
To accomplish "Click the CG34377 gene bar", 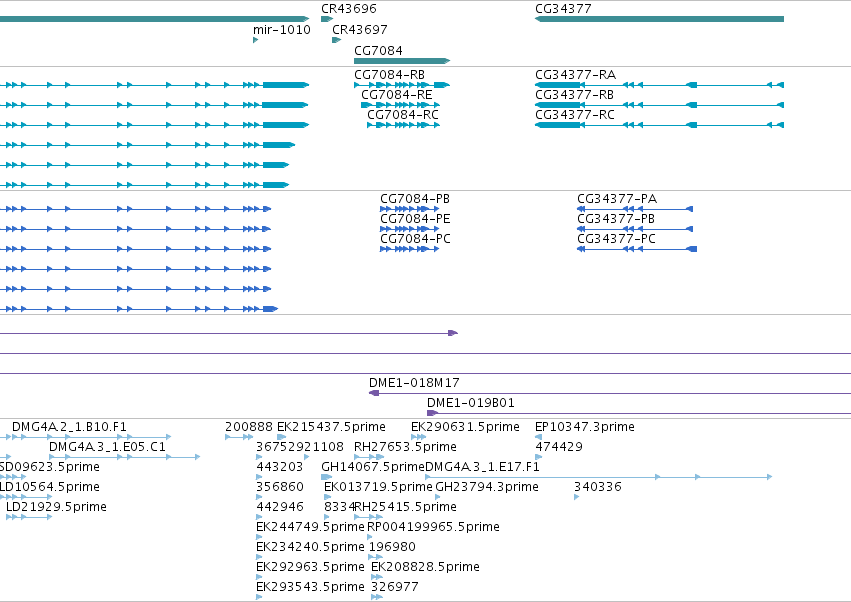I will [x=659, y=19].
